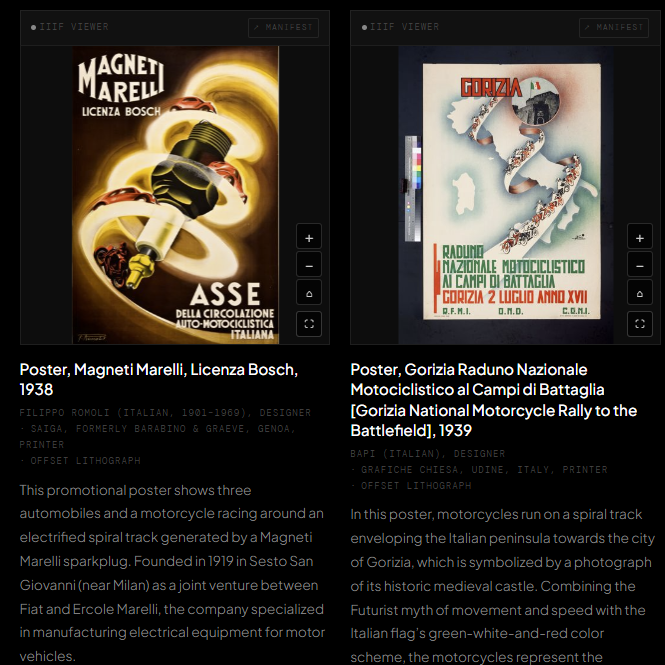The image size is (665, 665).
Task: Zoom out on the Gorizia poster
Action: (639, 266)
